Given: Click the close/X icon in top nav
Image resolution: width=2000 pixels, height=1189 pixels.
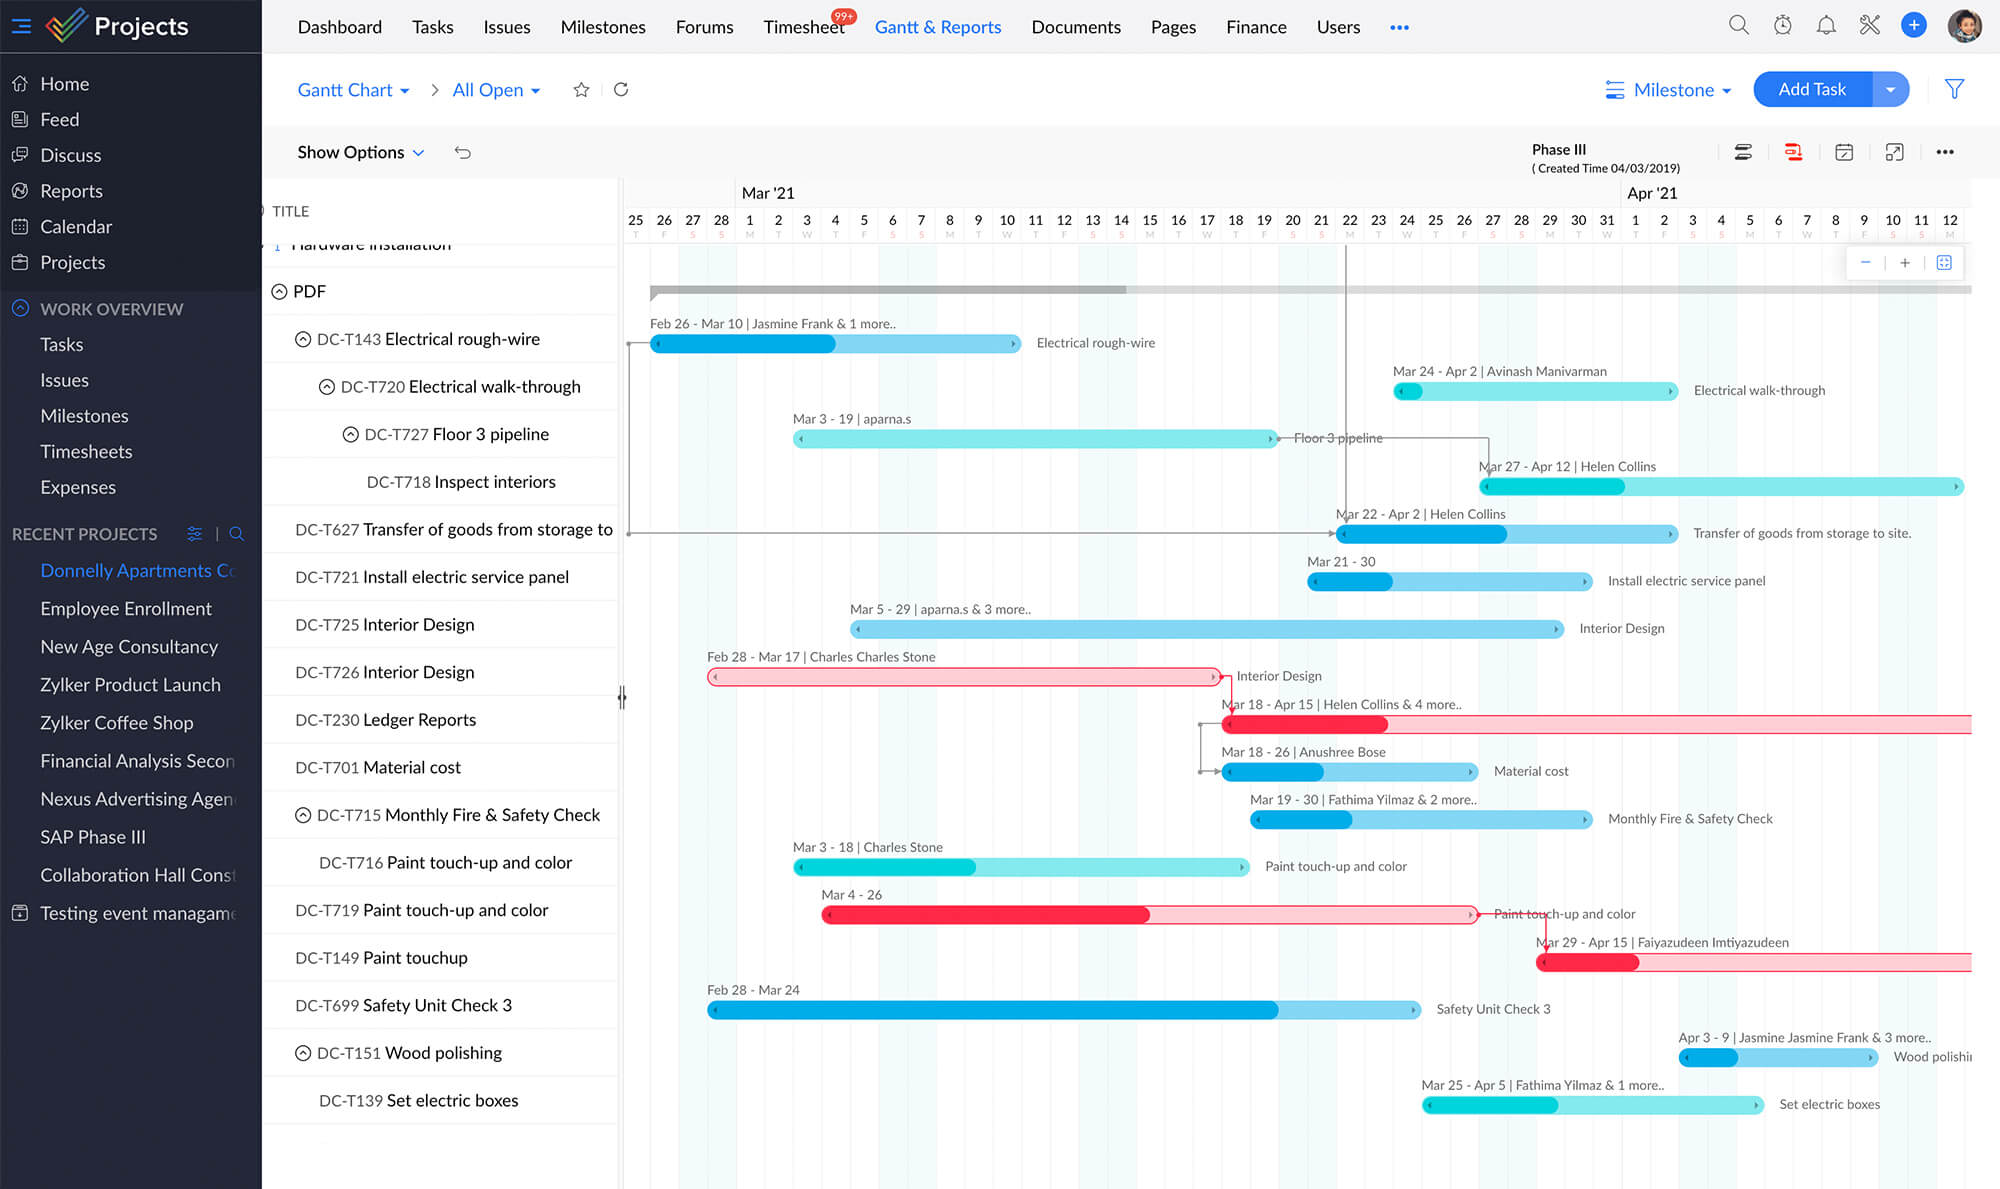Looking at the screenshot, I should 1868,25.
